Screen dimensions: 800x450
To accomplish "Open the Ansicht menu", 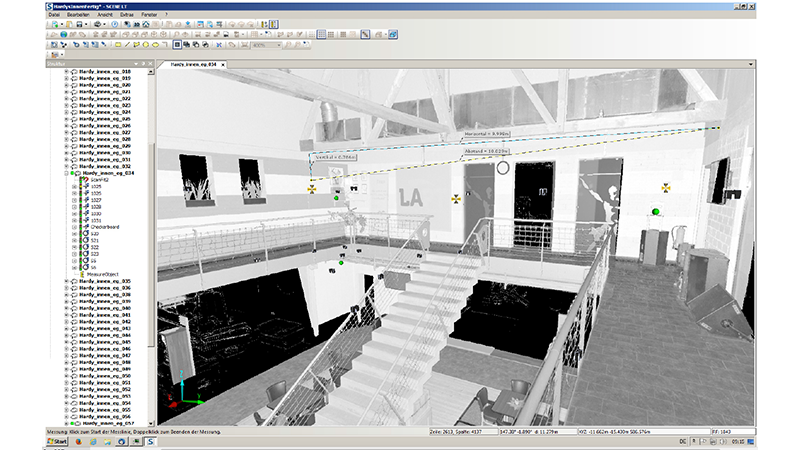I will [x=105, y=15].
